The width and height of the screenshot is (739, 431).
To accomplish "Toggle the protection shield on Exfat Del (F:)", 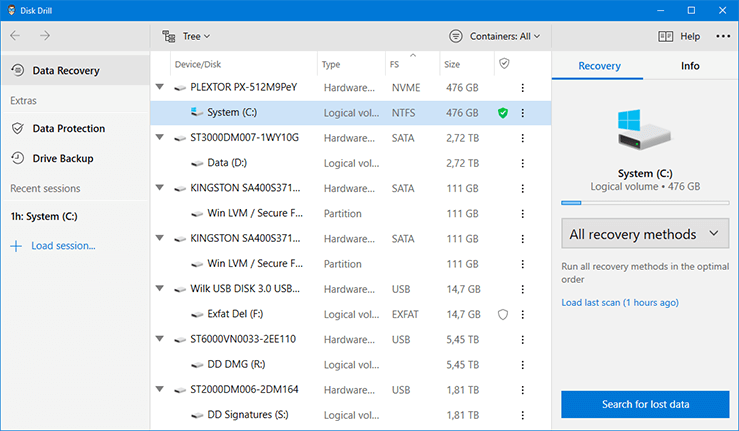I will [x=503, y=315].
